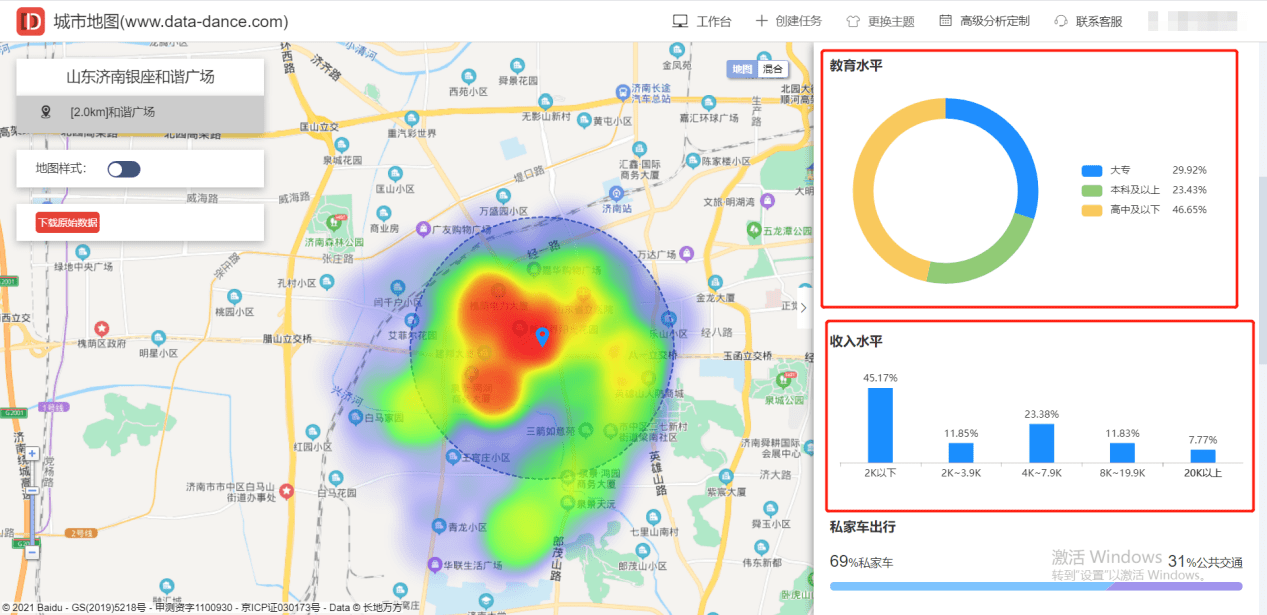The width and height of the screenshot is (1267, 615).
Task: Click the blue center marker on heatmap
Action: click(542, 337)
